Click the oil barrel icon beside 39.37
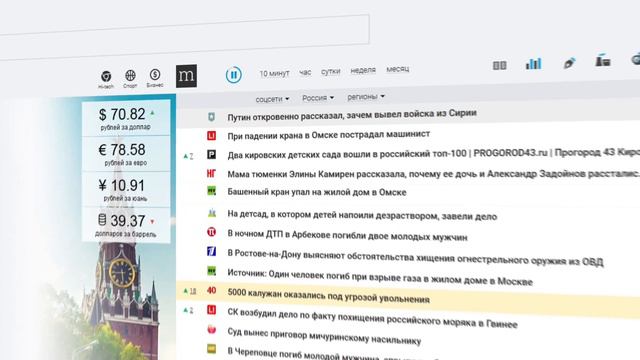 click(102, 220)
